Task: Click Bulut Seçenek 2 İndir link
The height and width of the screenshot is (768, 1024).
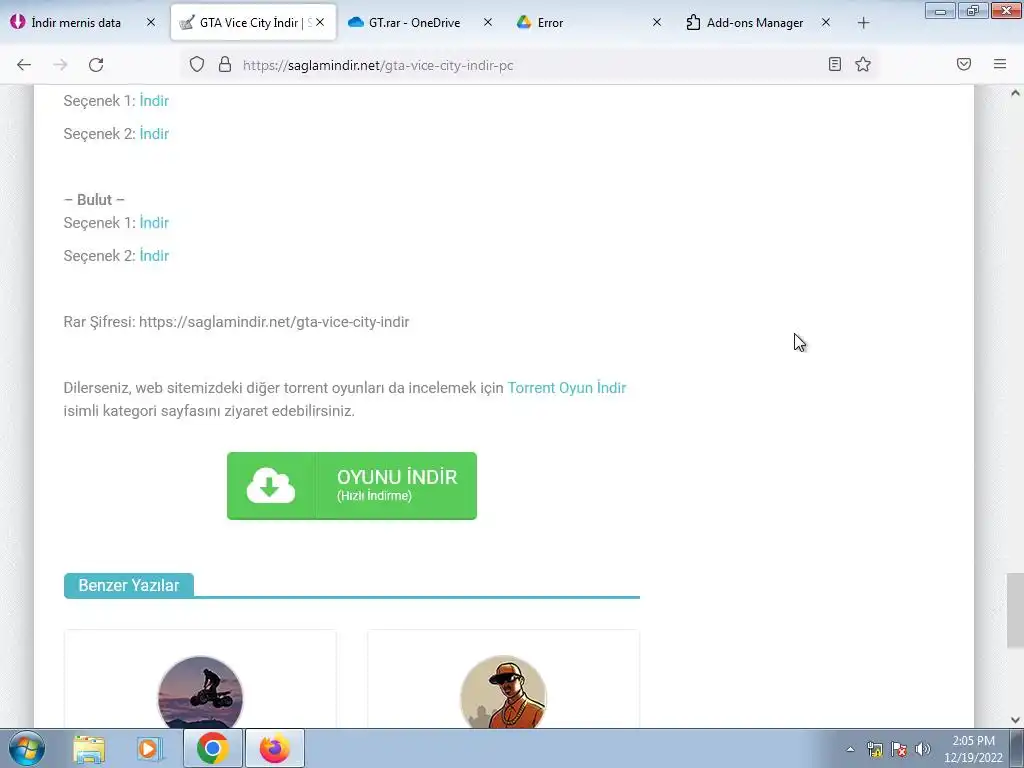Action: click(154, 255)
